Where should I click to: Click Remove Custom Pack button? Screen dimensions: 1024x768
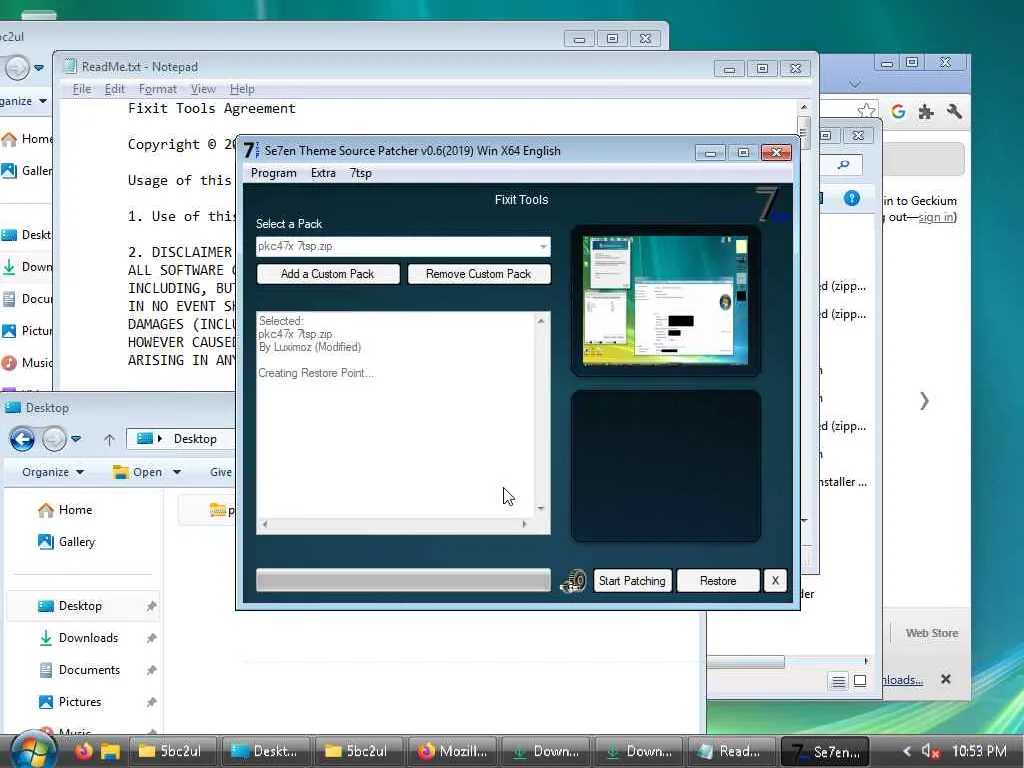click(x=479, y=274)
